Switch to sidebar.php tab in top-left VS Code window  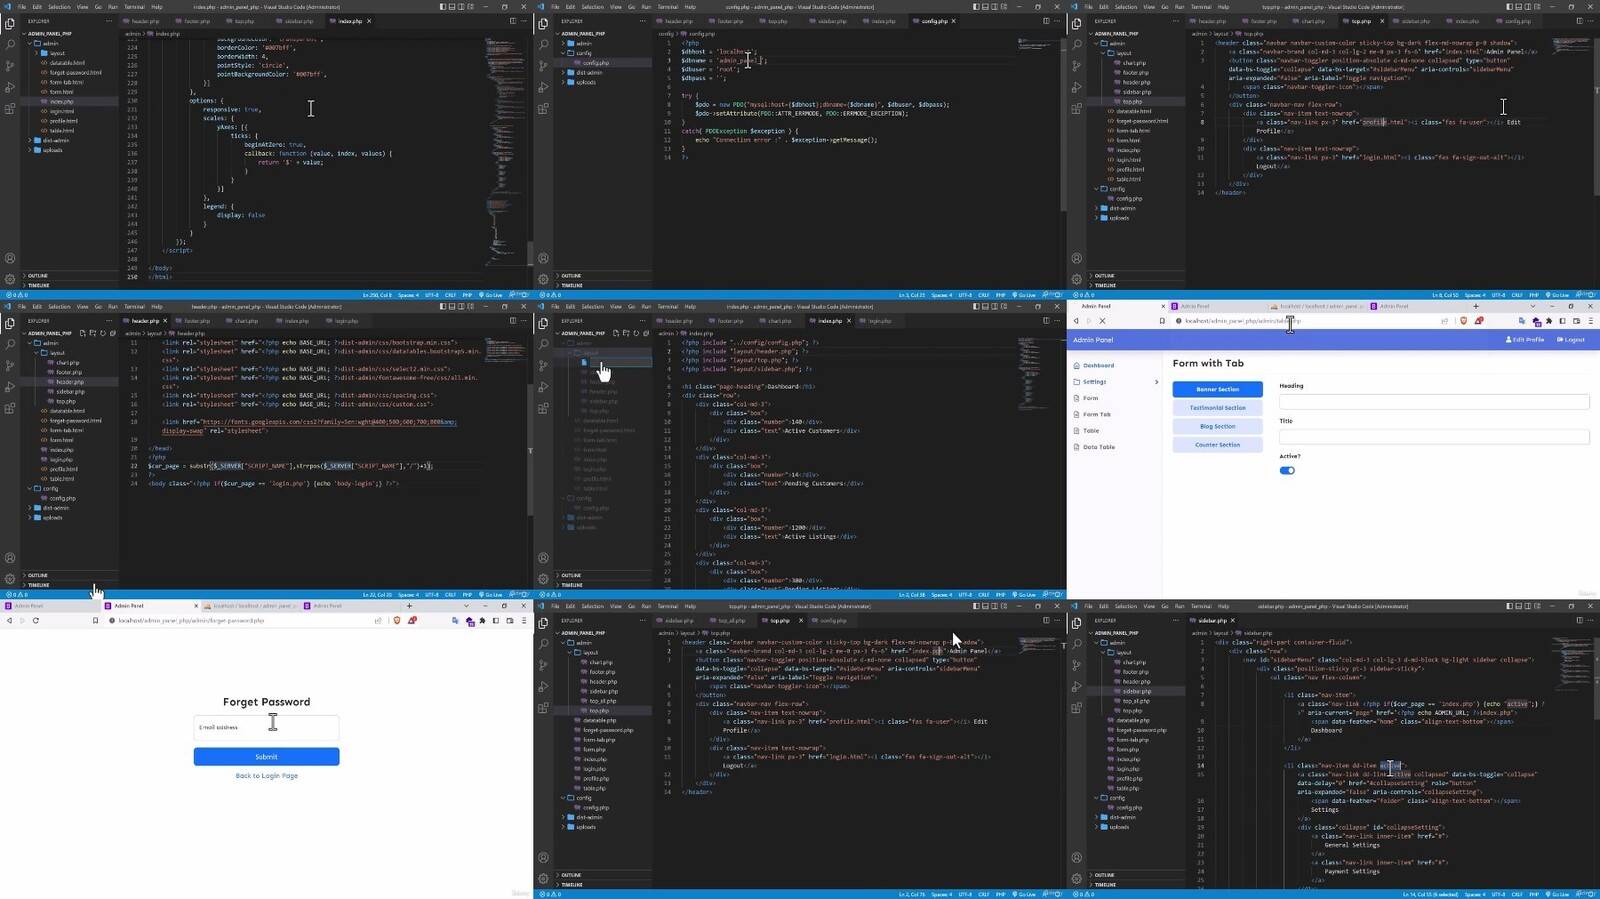click(298, 21)
